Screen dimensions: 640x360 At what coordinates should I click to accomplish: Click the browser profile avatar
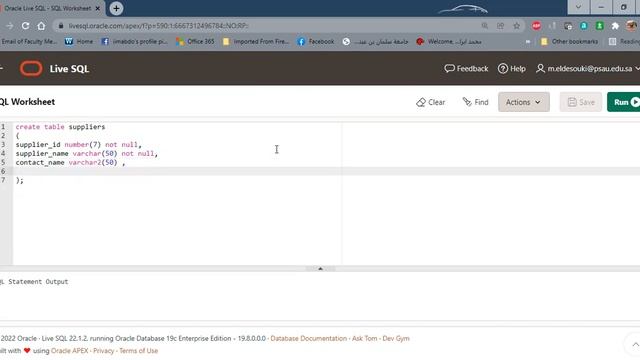click(631, 26)
